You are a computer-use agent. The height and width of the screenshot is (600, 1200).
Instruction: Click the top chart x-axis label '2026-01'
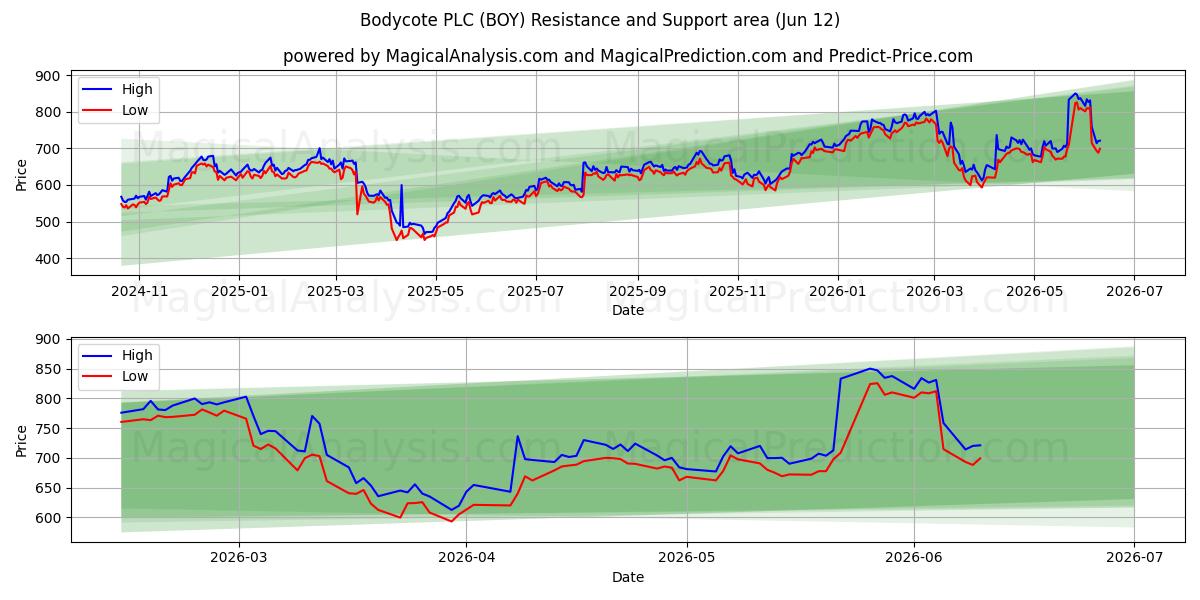pyautogui.click(x=838, y=294)
